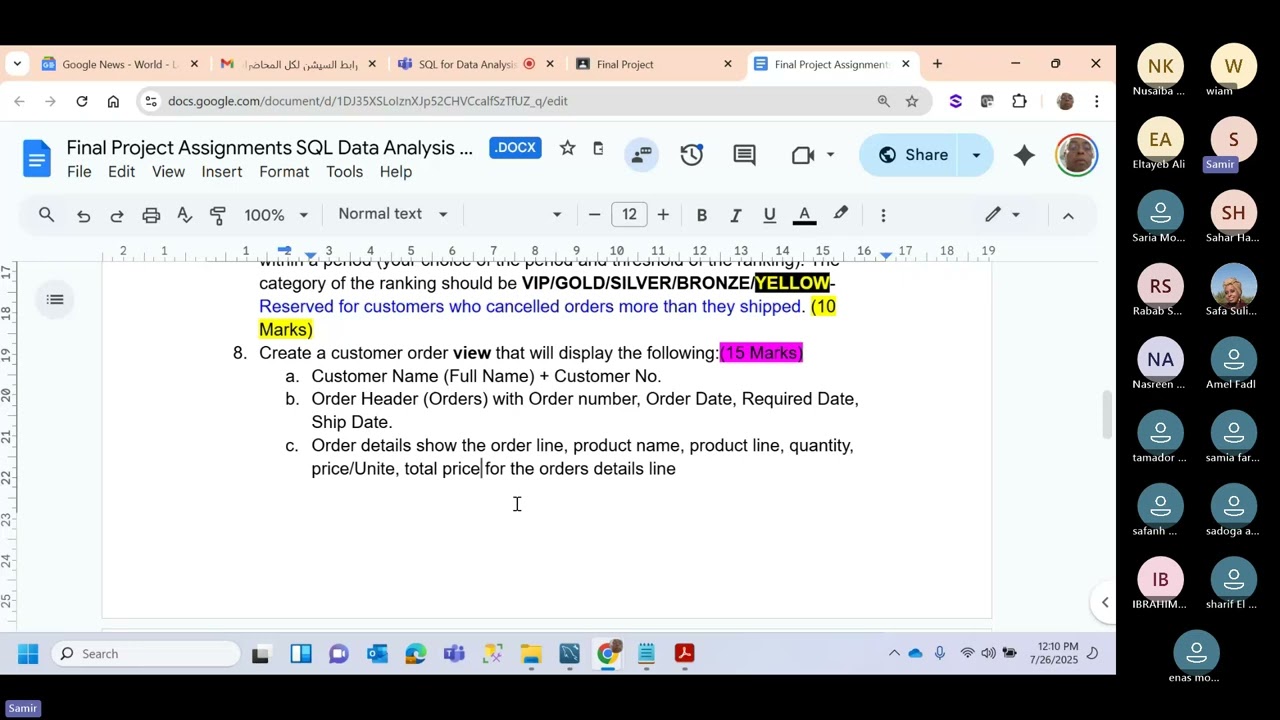The image size is (1280, 720).
Task: Open the editing mode pencil dropdown
Action: pos(1002,215)
